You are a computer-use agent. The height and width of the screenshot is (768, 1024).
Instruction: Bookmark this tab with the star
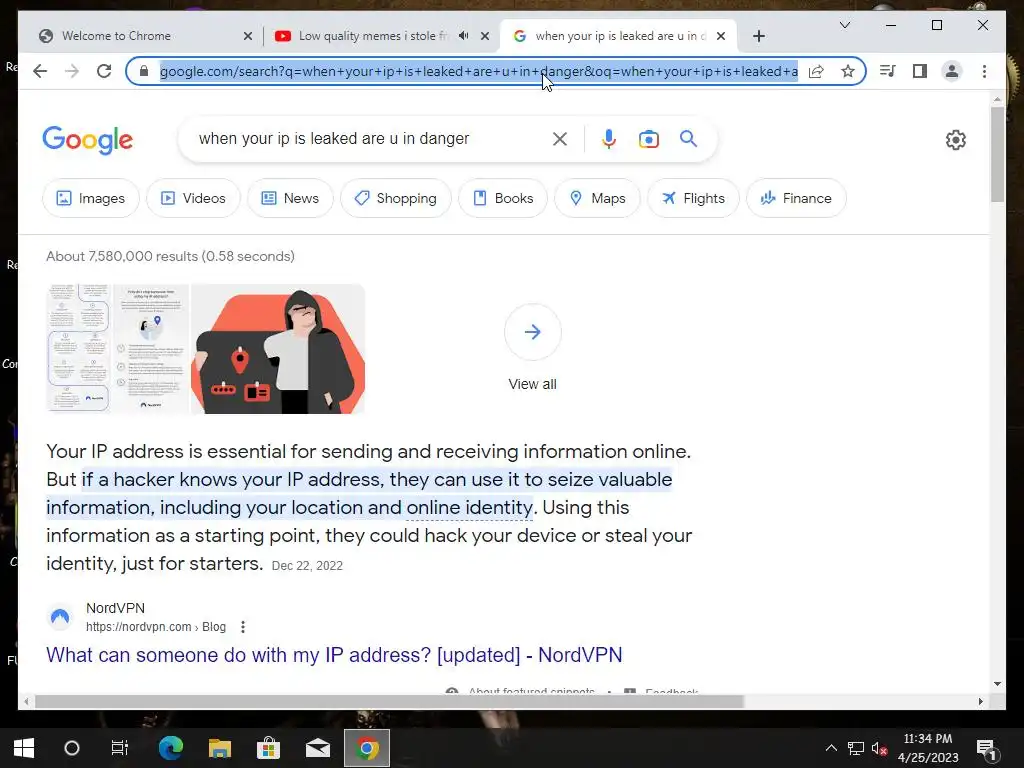click(848, 71)
